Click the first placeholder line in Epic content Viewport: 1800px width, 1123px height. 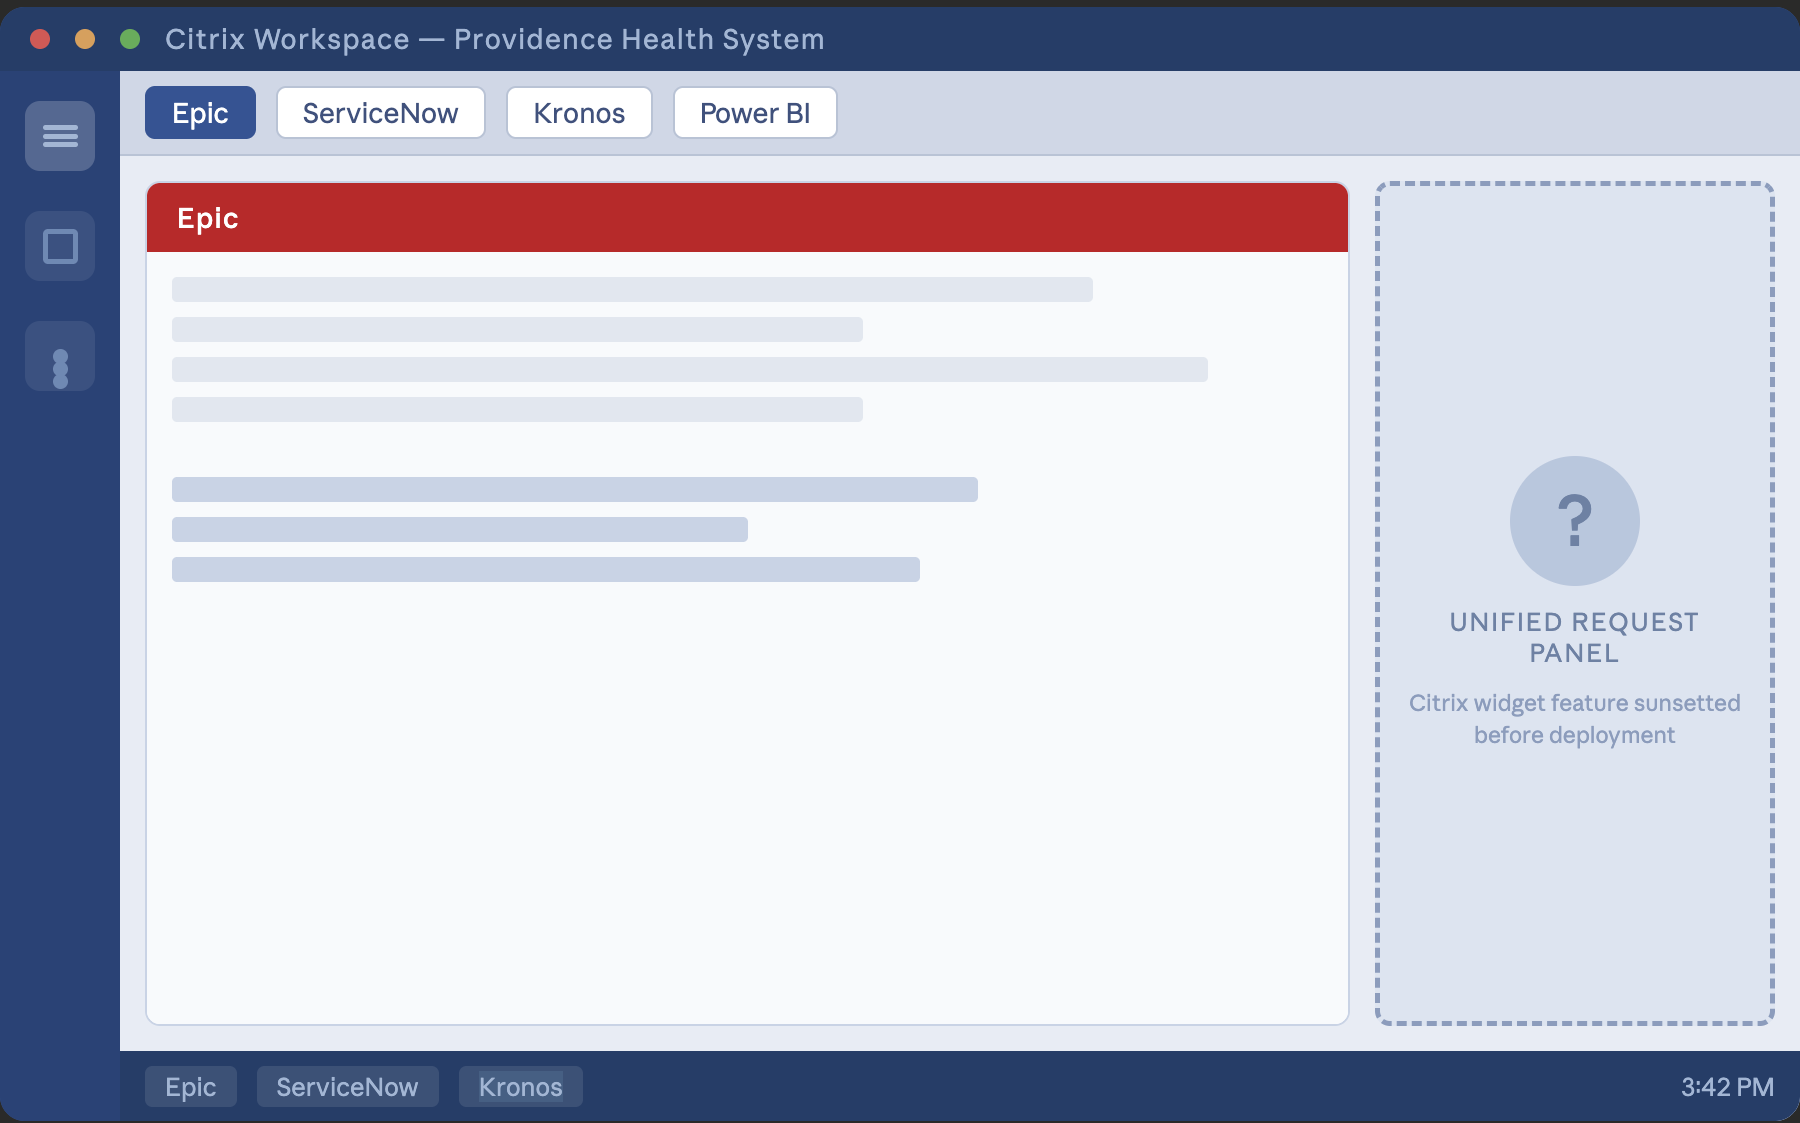coord(632,290)
